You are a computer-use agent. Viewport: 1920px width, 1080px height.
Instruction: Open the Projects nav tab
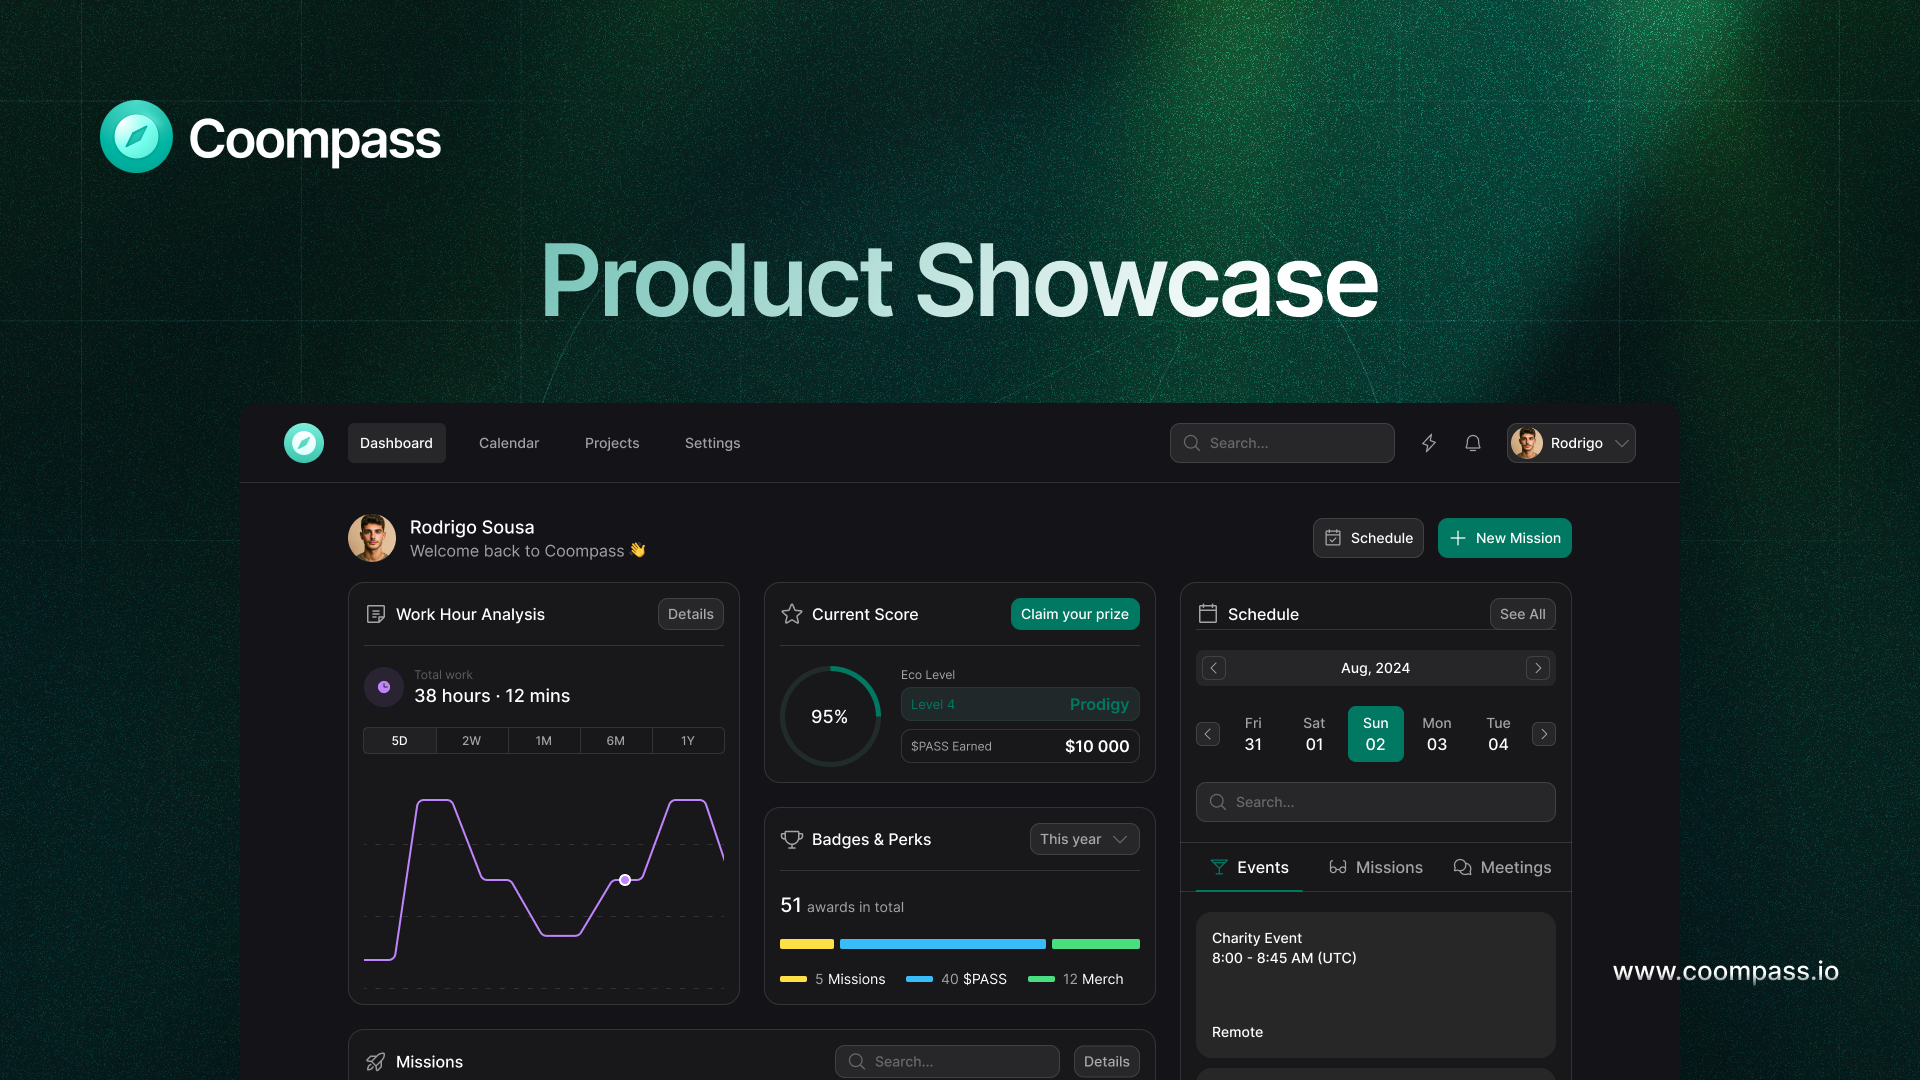[612, 443]
